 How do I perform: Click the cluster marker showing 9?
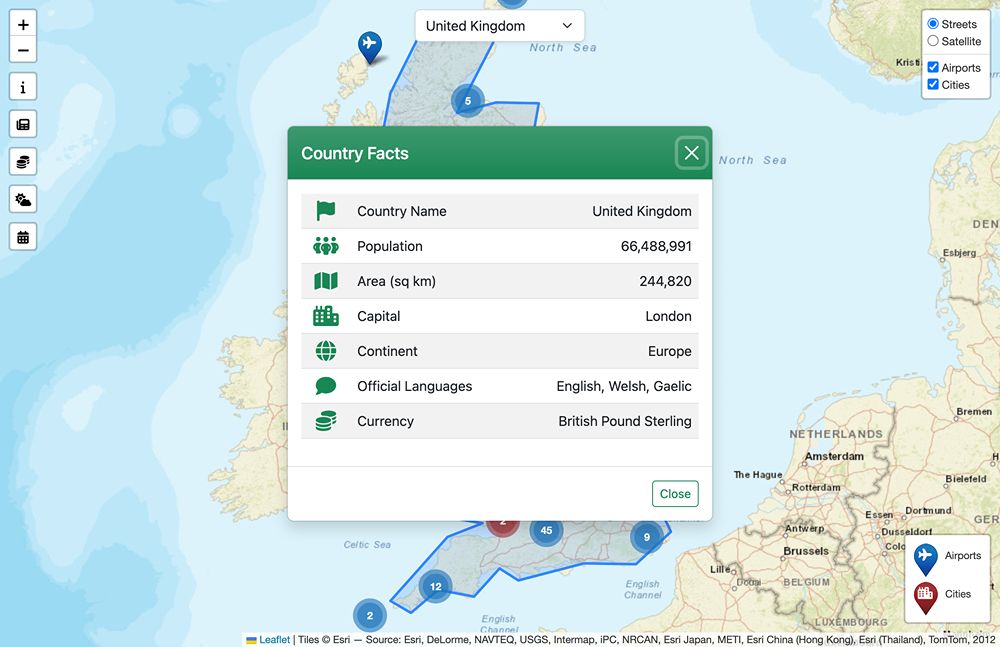[x=647, y=537]
